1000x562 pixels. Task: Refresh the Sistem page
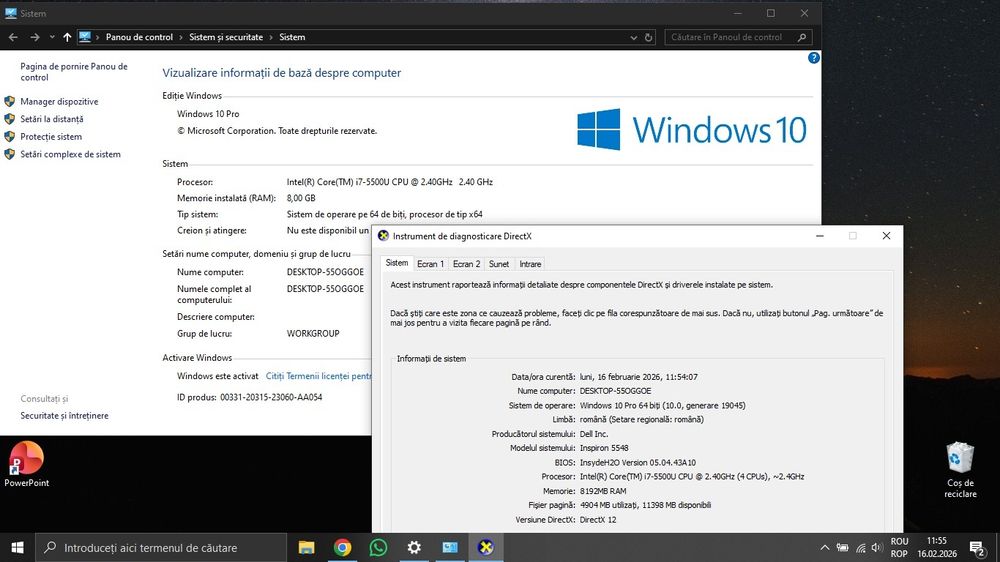649,37
